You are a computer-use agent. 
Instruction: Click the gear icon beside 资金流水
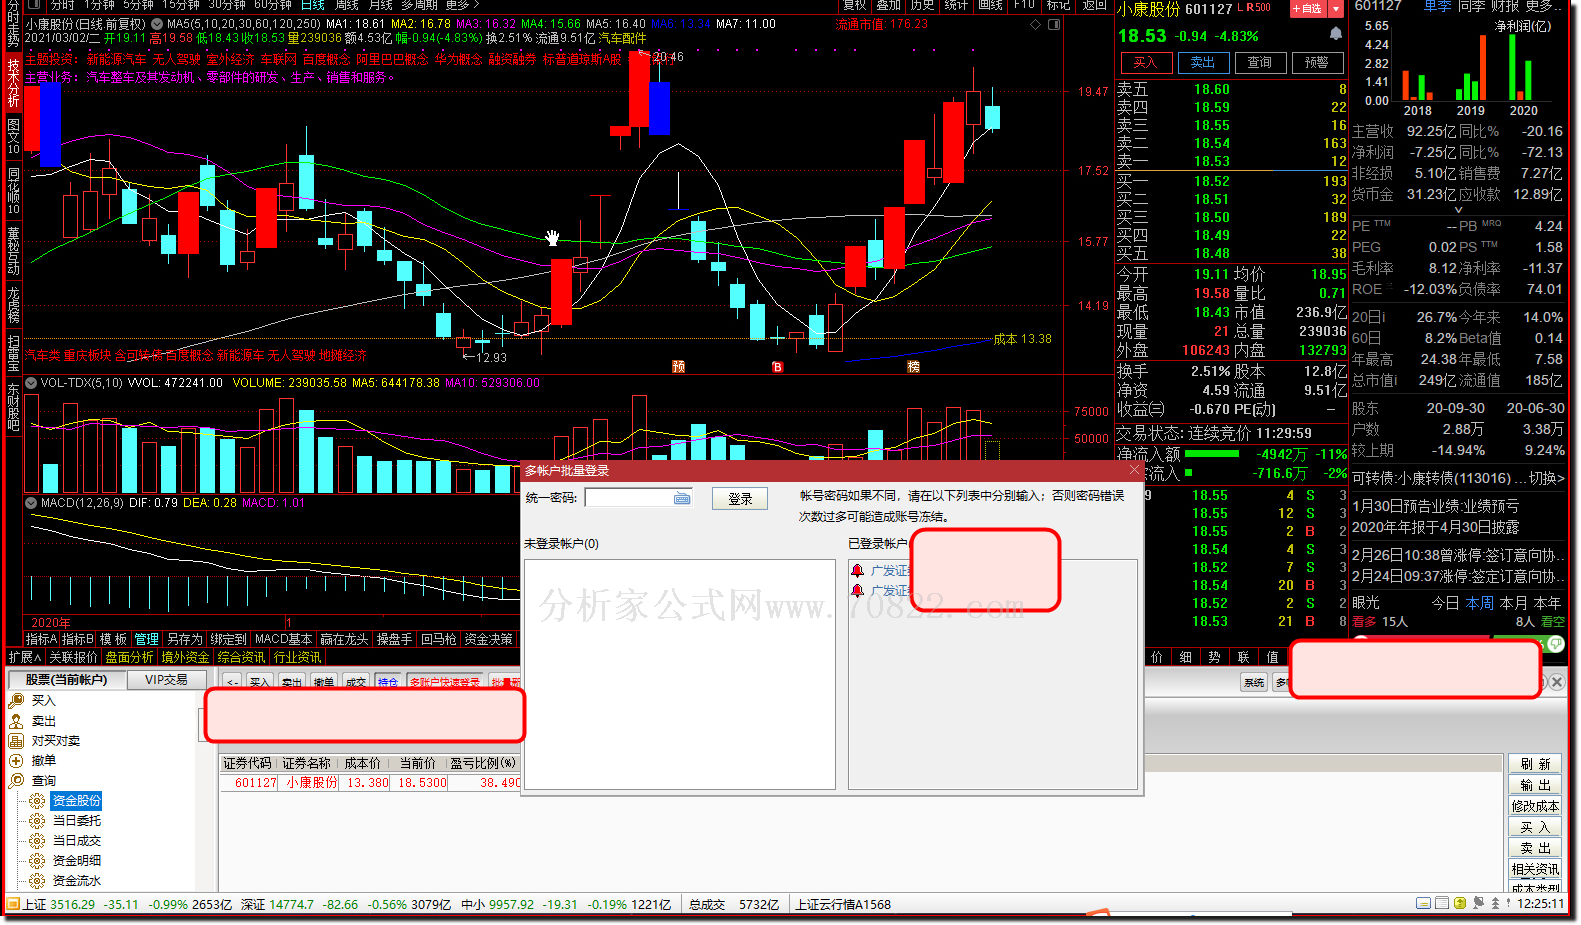coord(37,880)
